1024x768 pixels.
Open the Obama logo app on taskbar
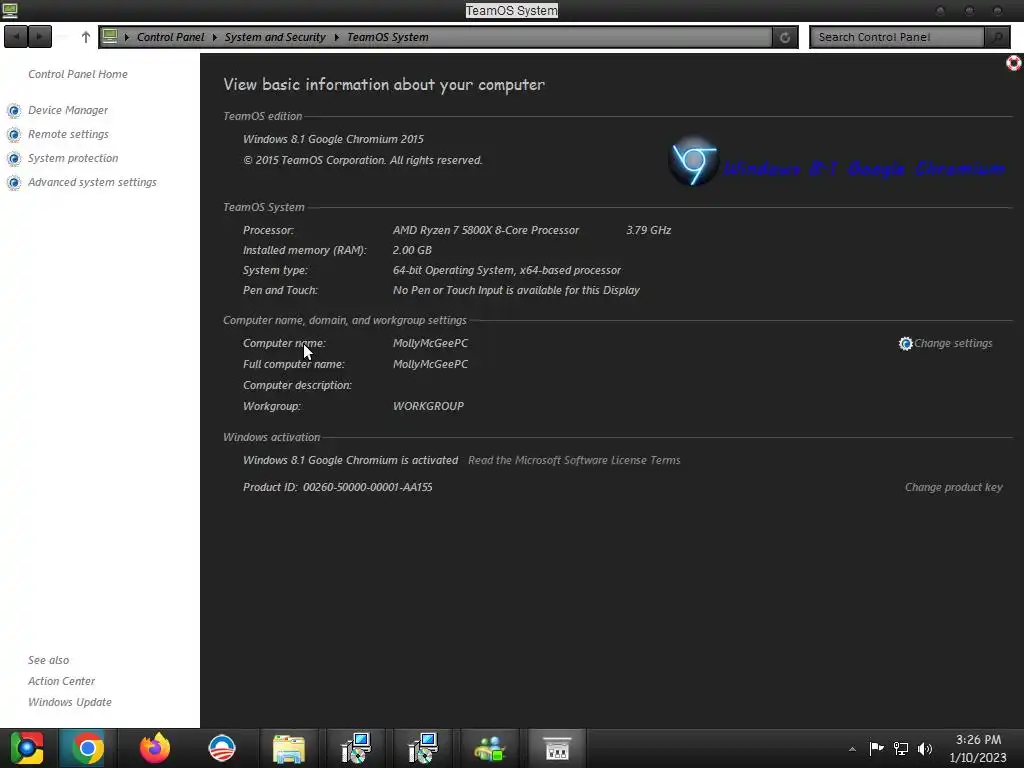coord(222,748)
